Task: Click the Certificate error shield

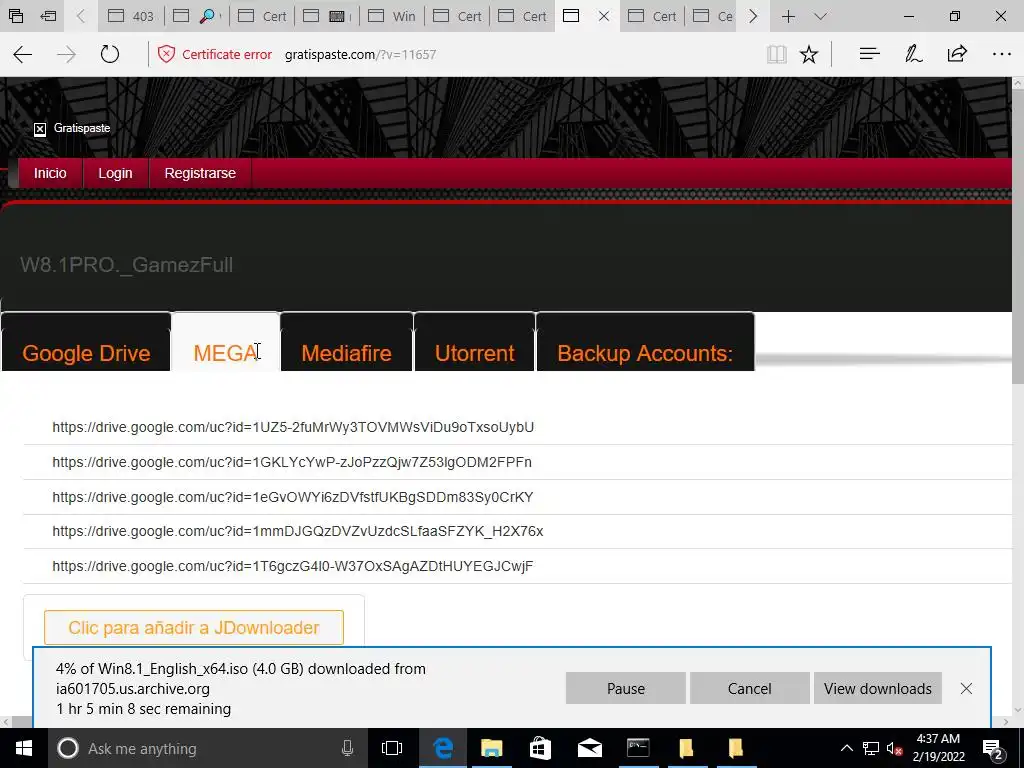Action: [x=167, y=54]
